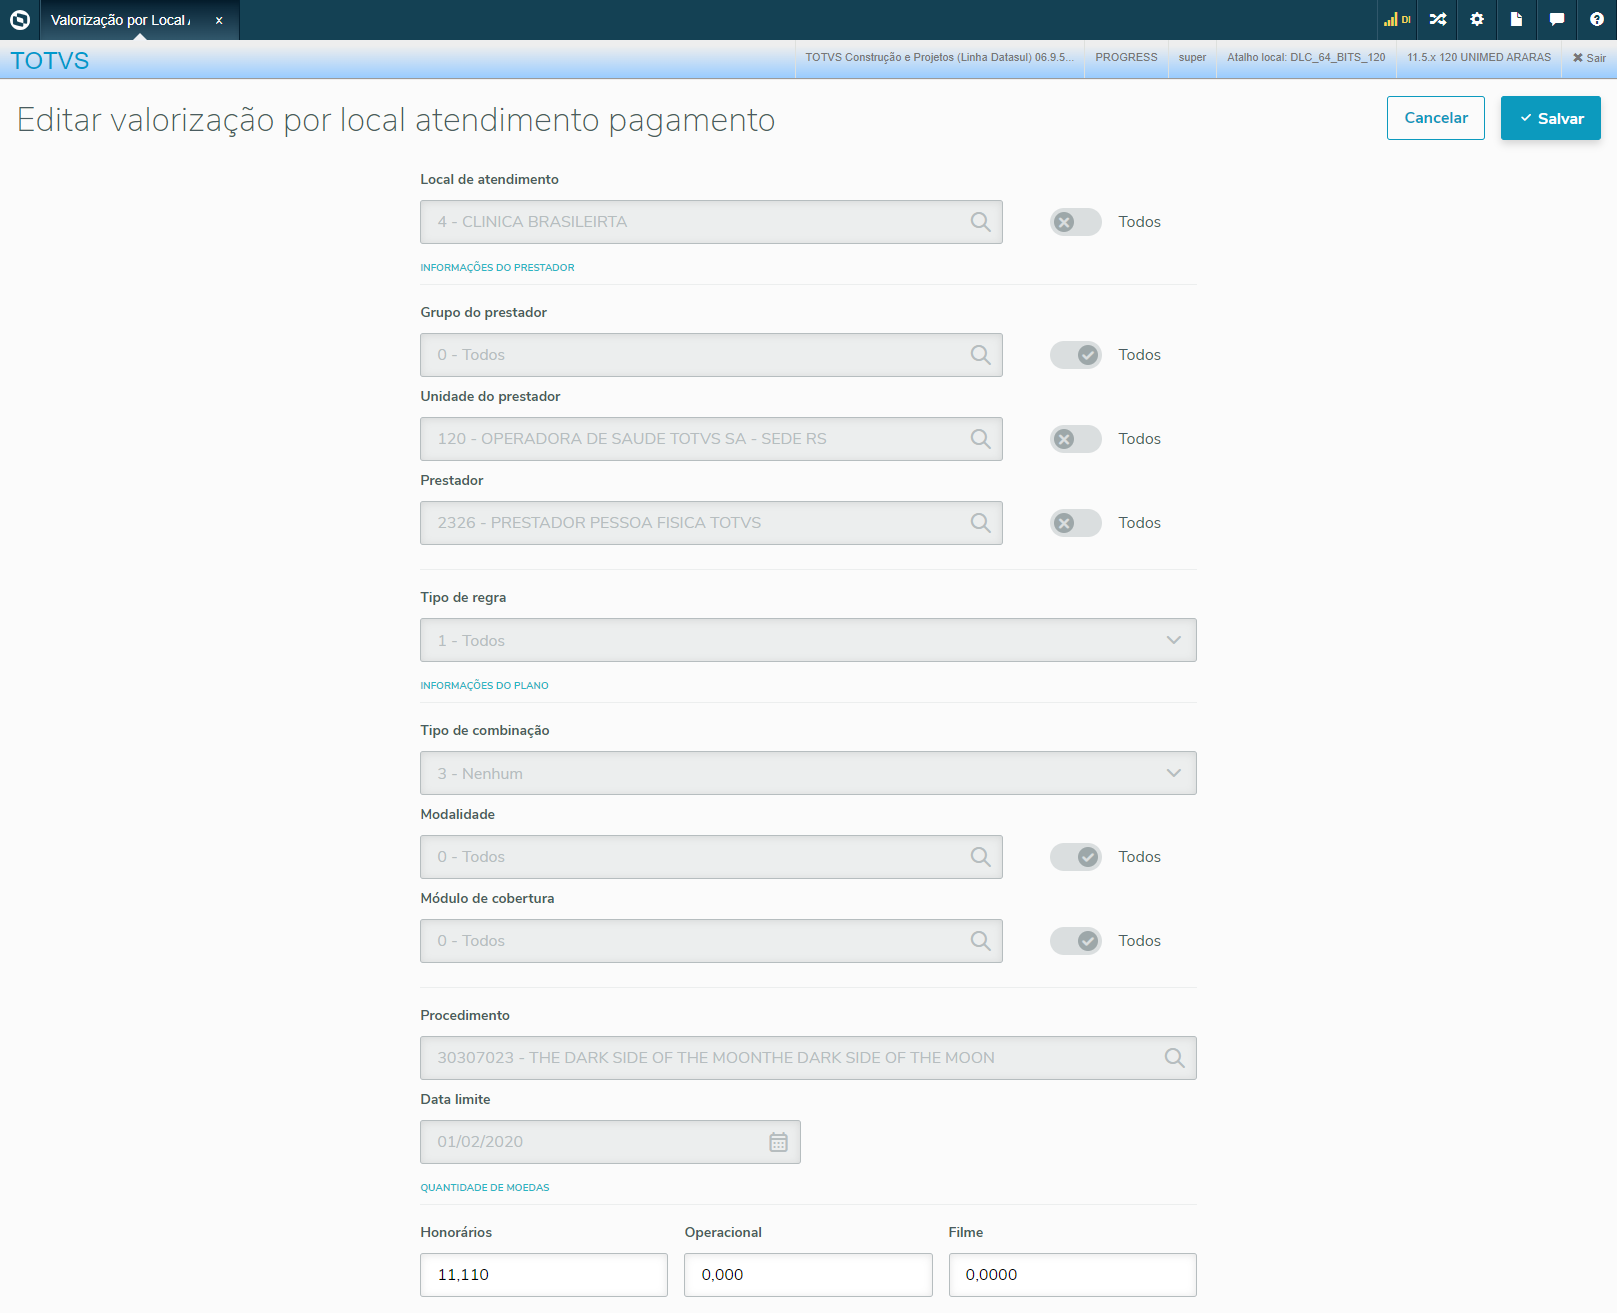The width and height of the screenshot is (1617, 1313).
Task: Click the Data limite date field
Action: tap(610, 1142)
